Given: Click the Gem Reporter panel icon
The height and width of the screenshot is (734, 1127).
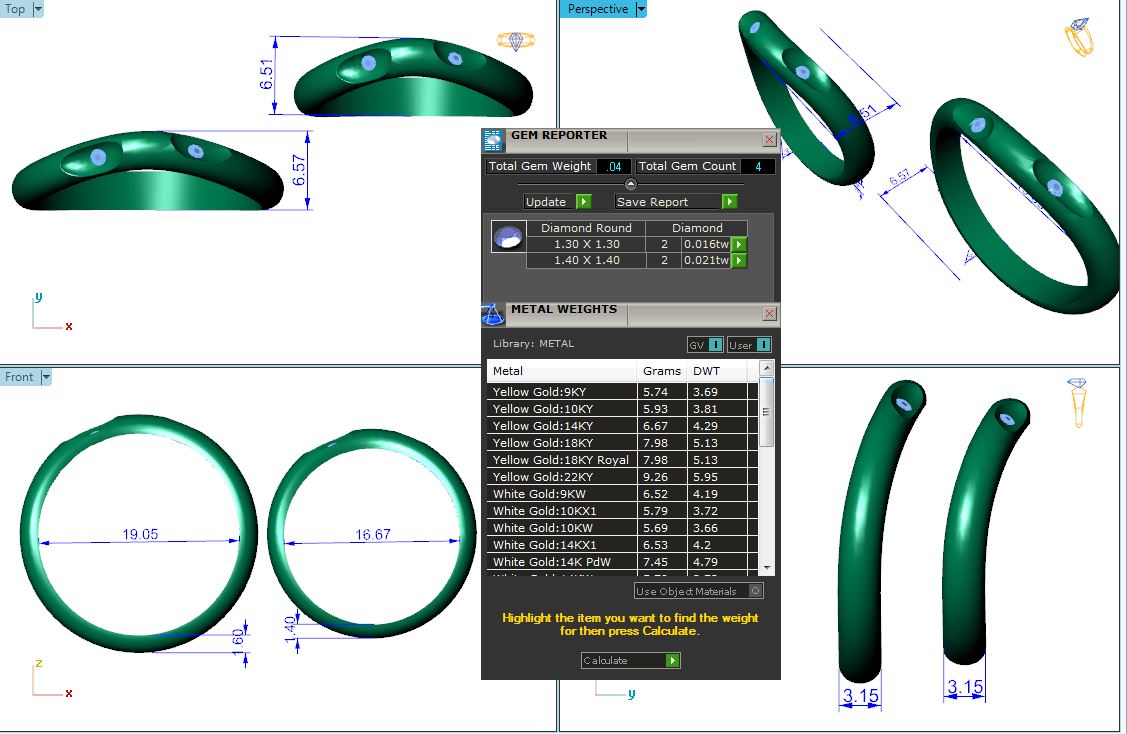Looking at the screenshot, I should coord(492,140).
